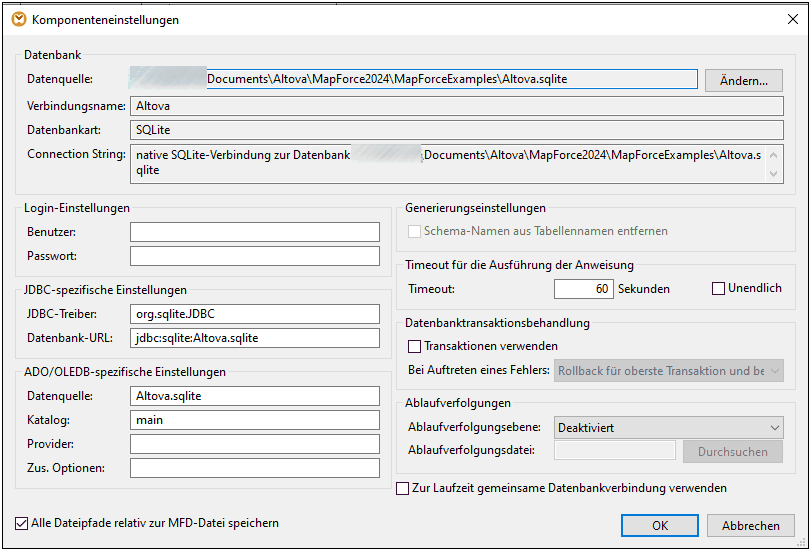Screen dimensions: 811x551
Task: Enable the Unendlich timeout checkbox
Action: [x=718, y=289]
